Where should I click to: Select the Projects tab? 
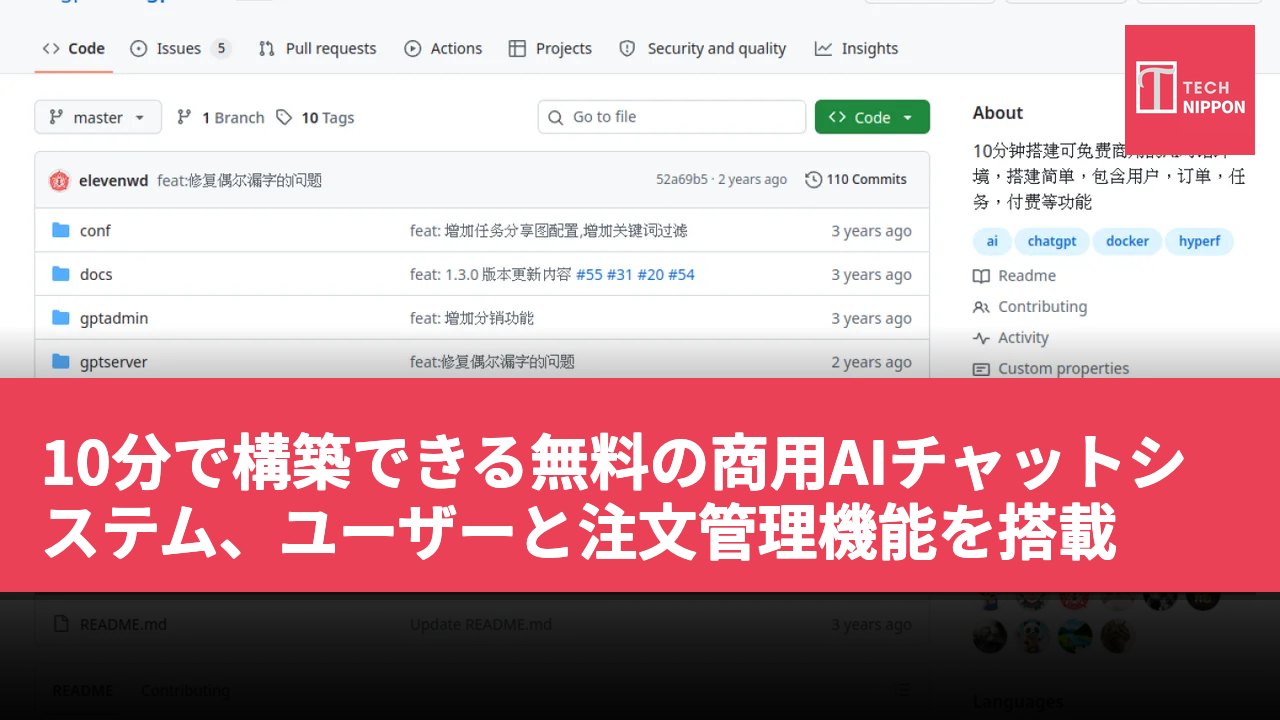click(550, 48)
